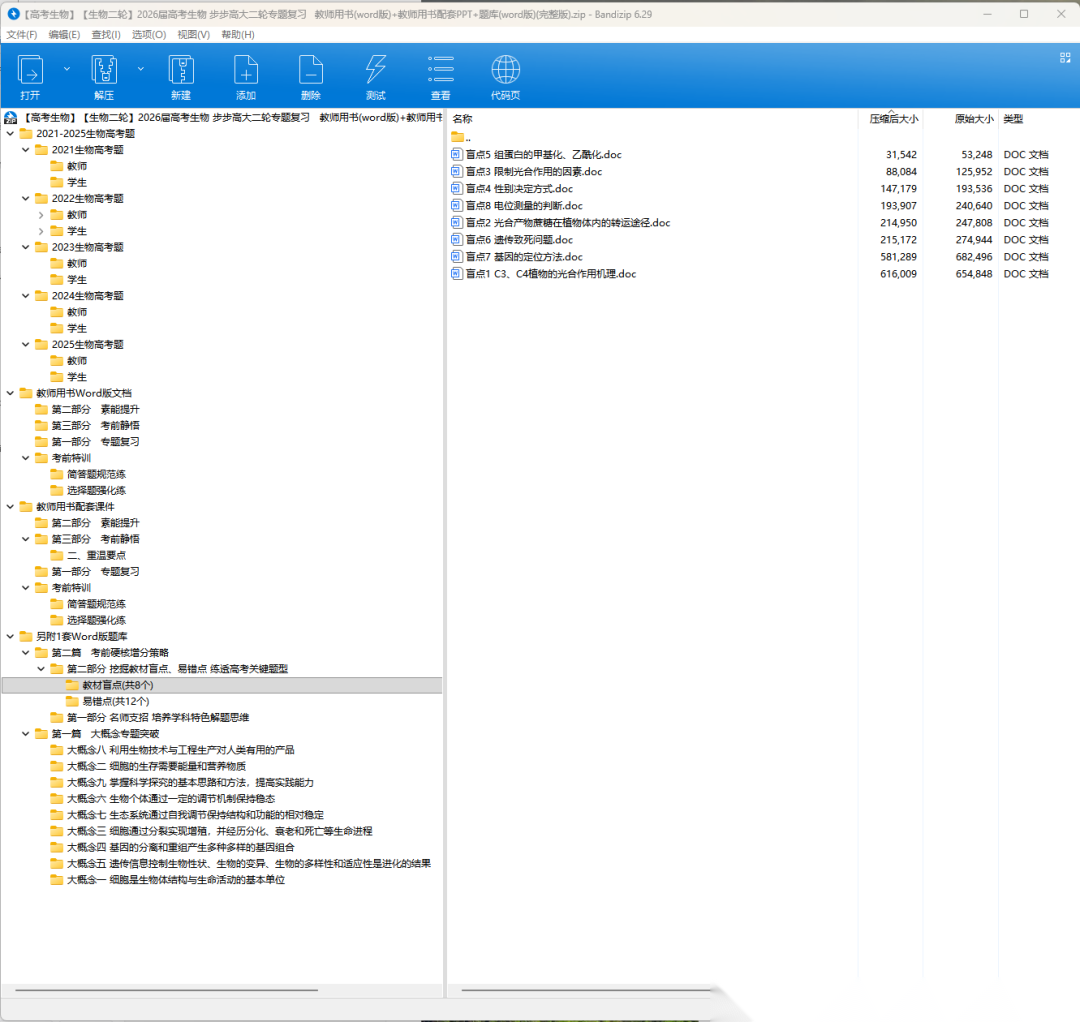
Task: Sort by the 压缩后大小 column header
Action: click(893, 119)
